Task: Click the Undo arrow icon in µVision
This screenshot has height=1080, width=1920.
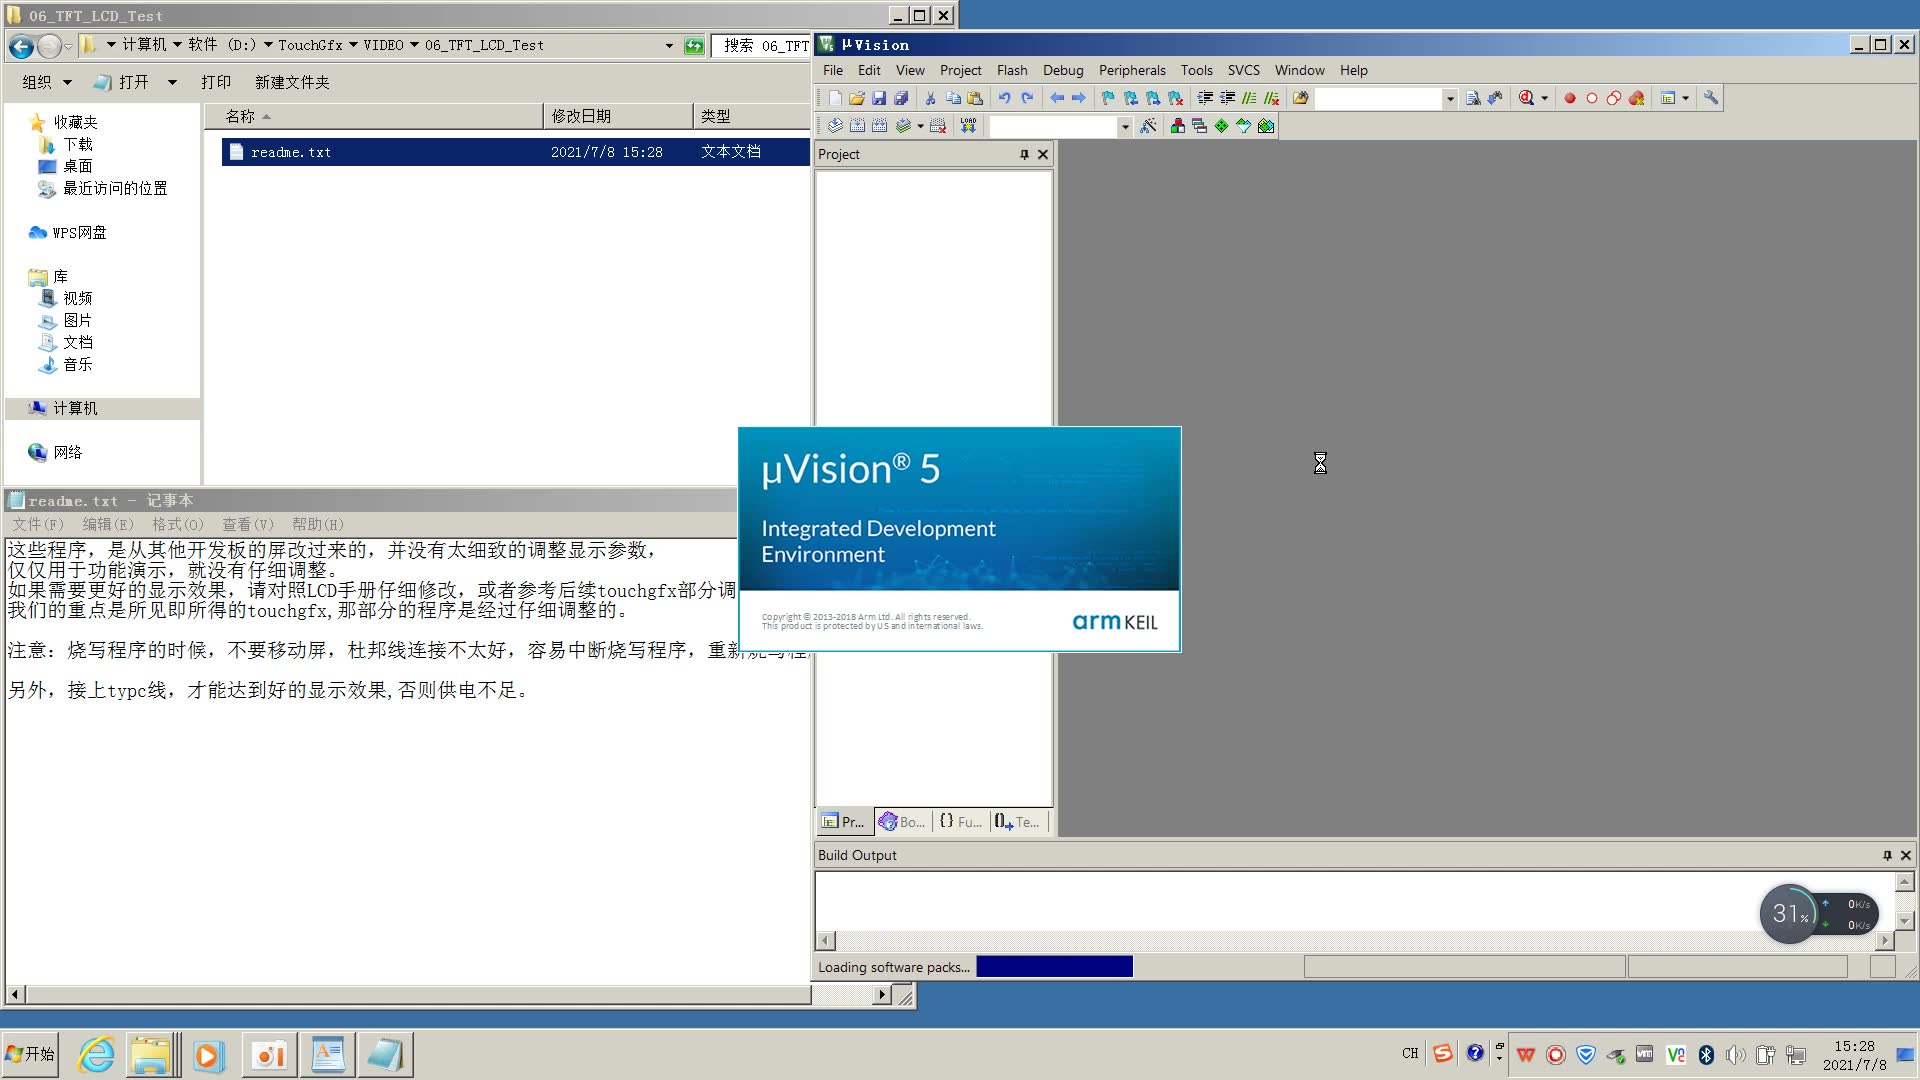Action: coord(1005,98)
